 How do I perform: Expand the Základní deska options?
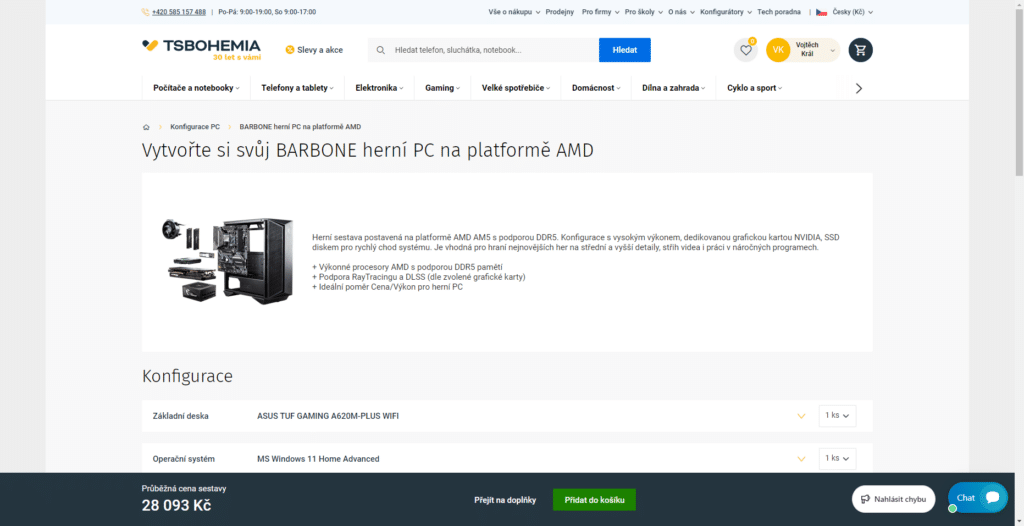point(800,416)
